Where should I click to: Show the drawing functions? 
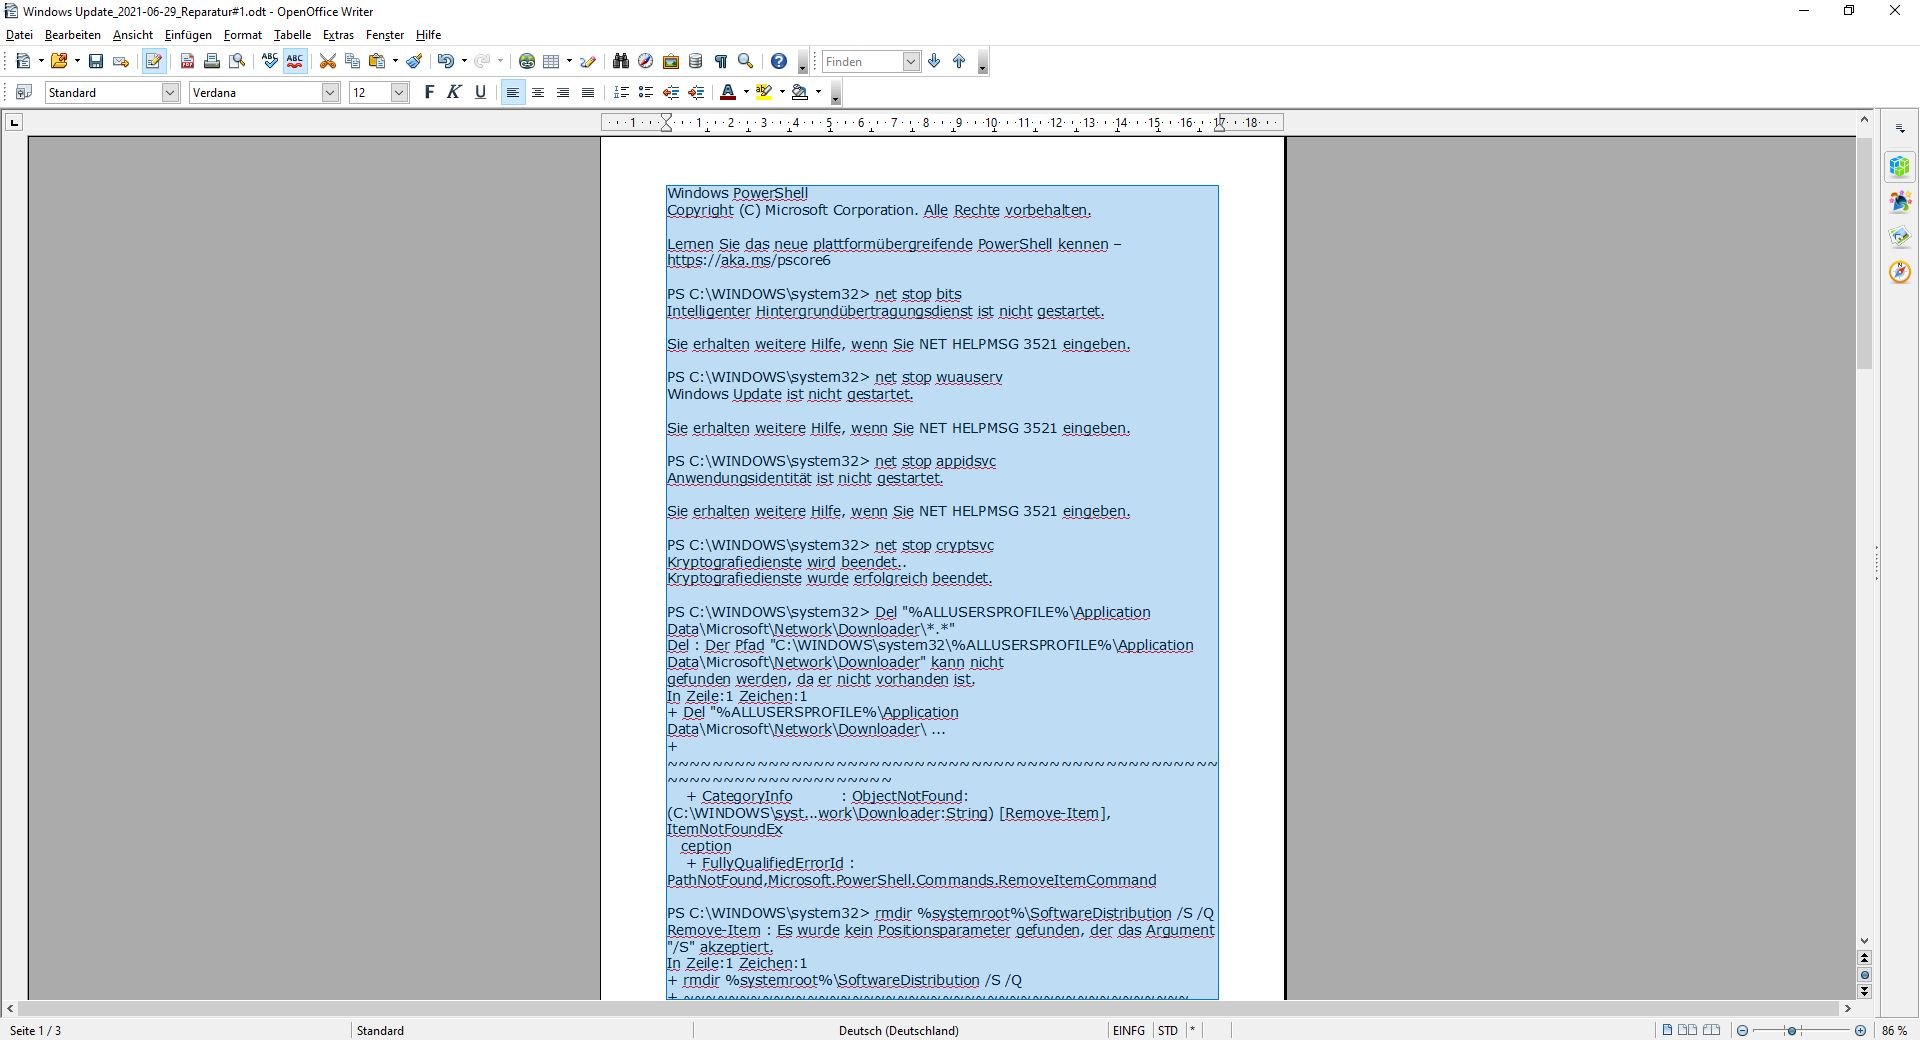click(588, 62)
